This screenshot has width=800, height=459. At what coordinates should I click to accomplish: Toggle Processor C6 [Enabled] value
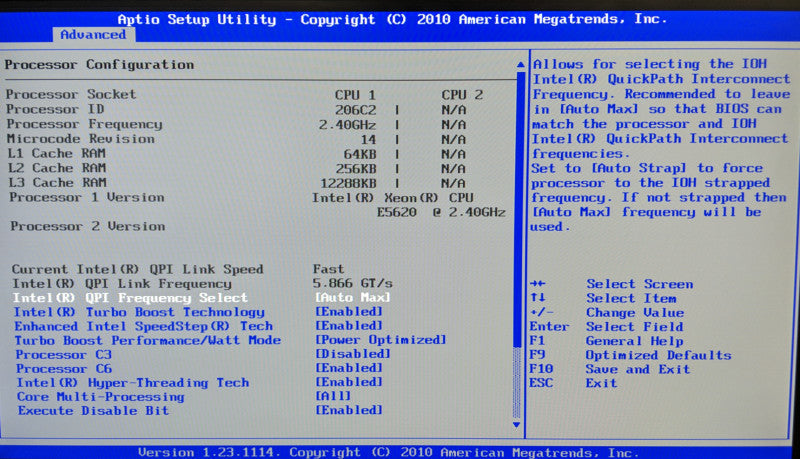tap(349, 368)
